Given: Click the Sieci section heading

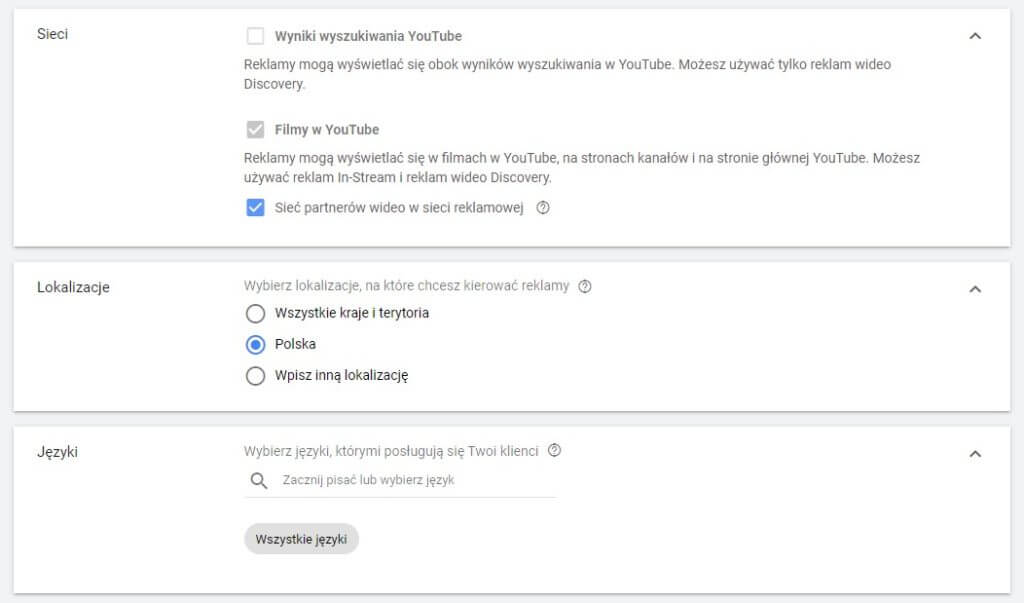Looking at the screenshot, I should pos(52,35).
